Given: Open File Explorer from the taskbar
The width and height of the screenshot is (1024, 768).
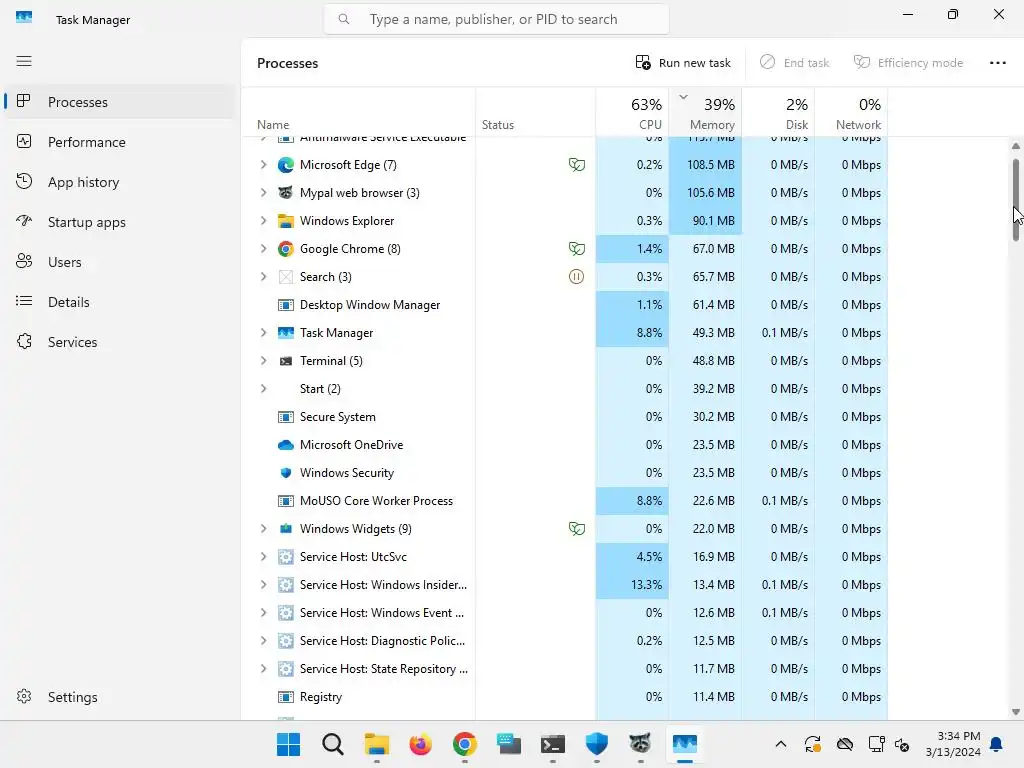Looking at the screenshot, I should (377, 744).
